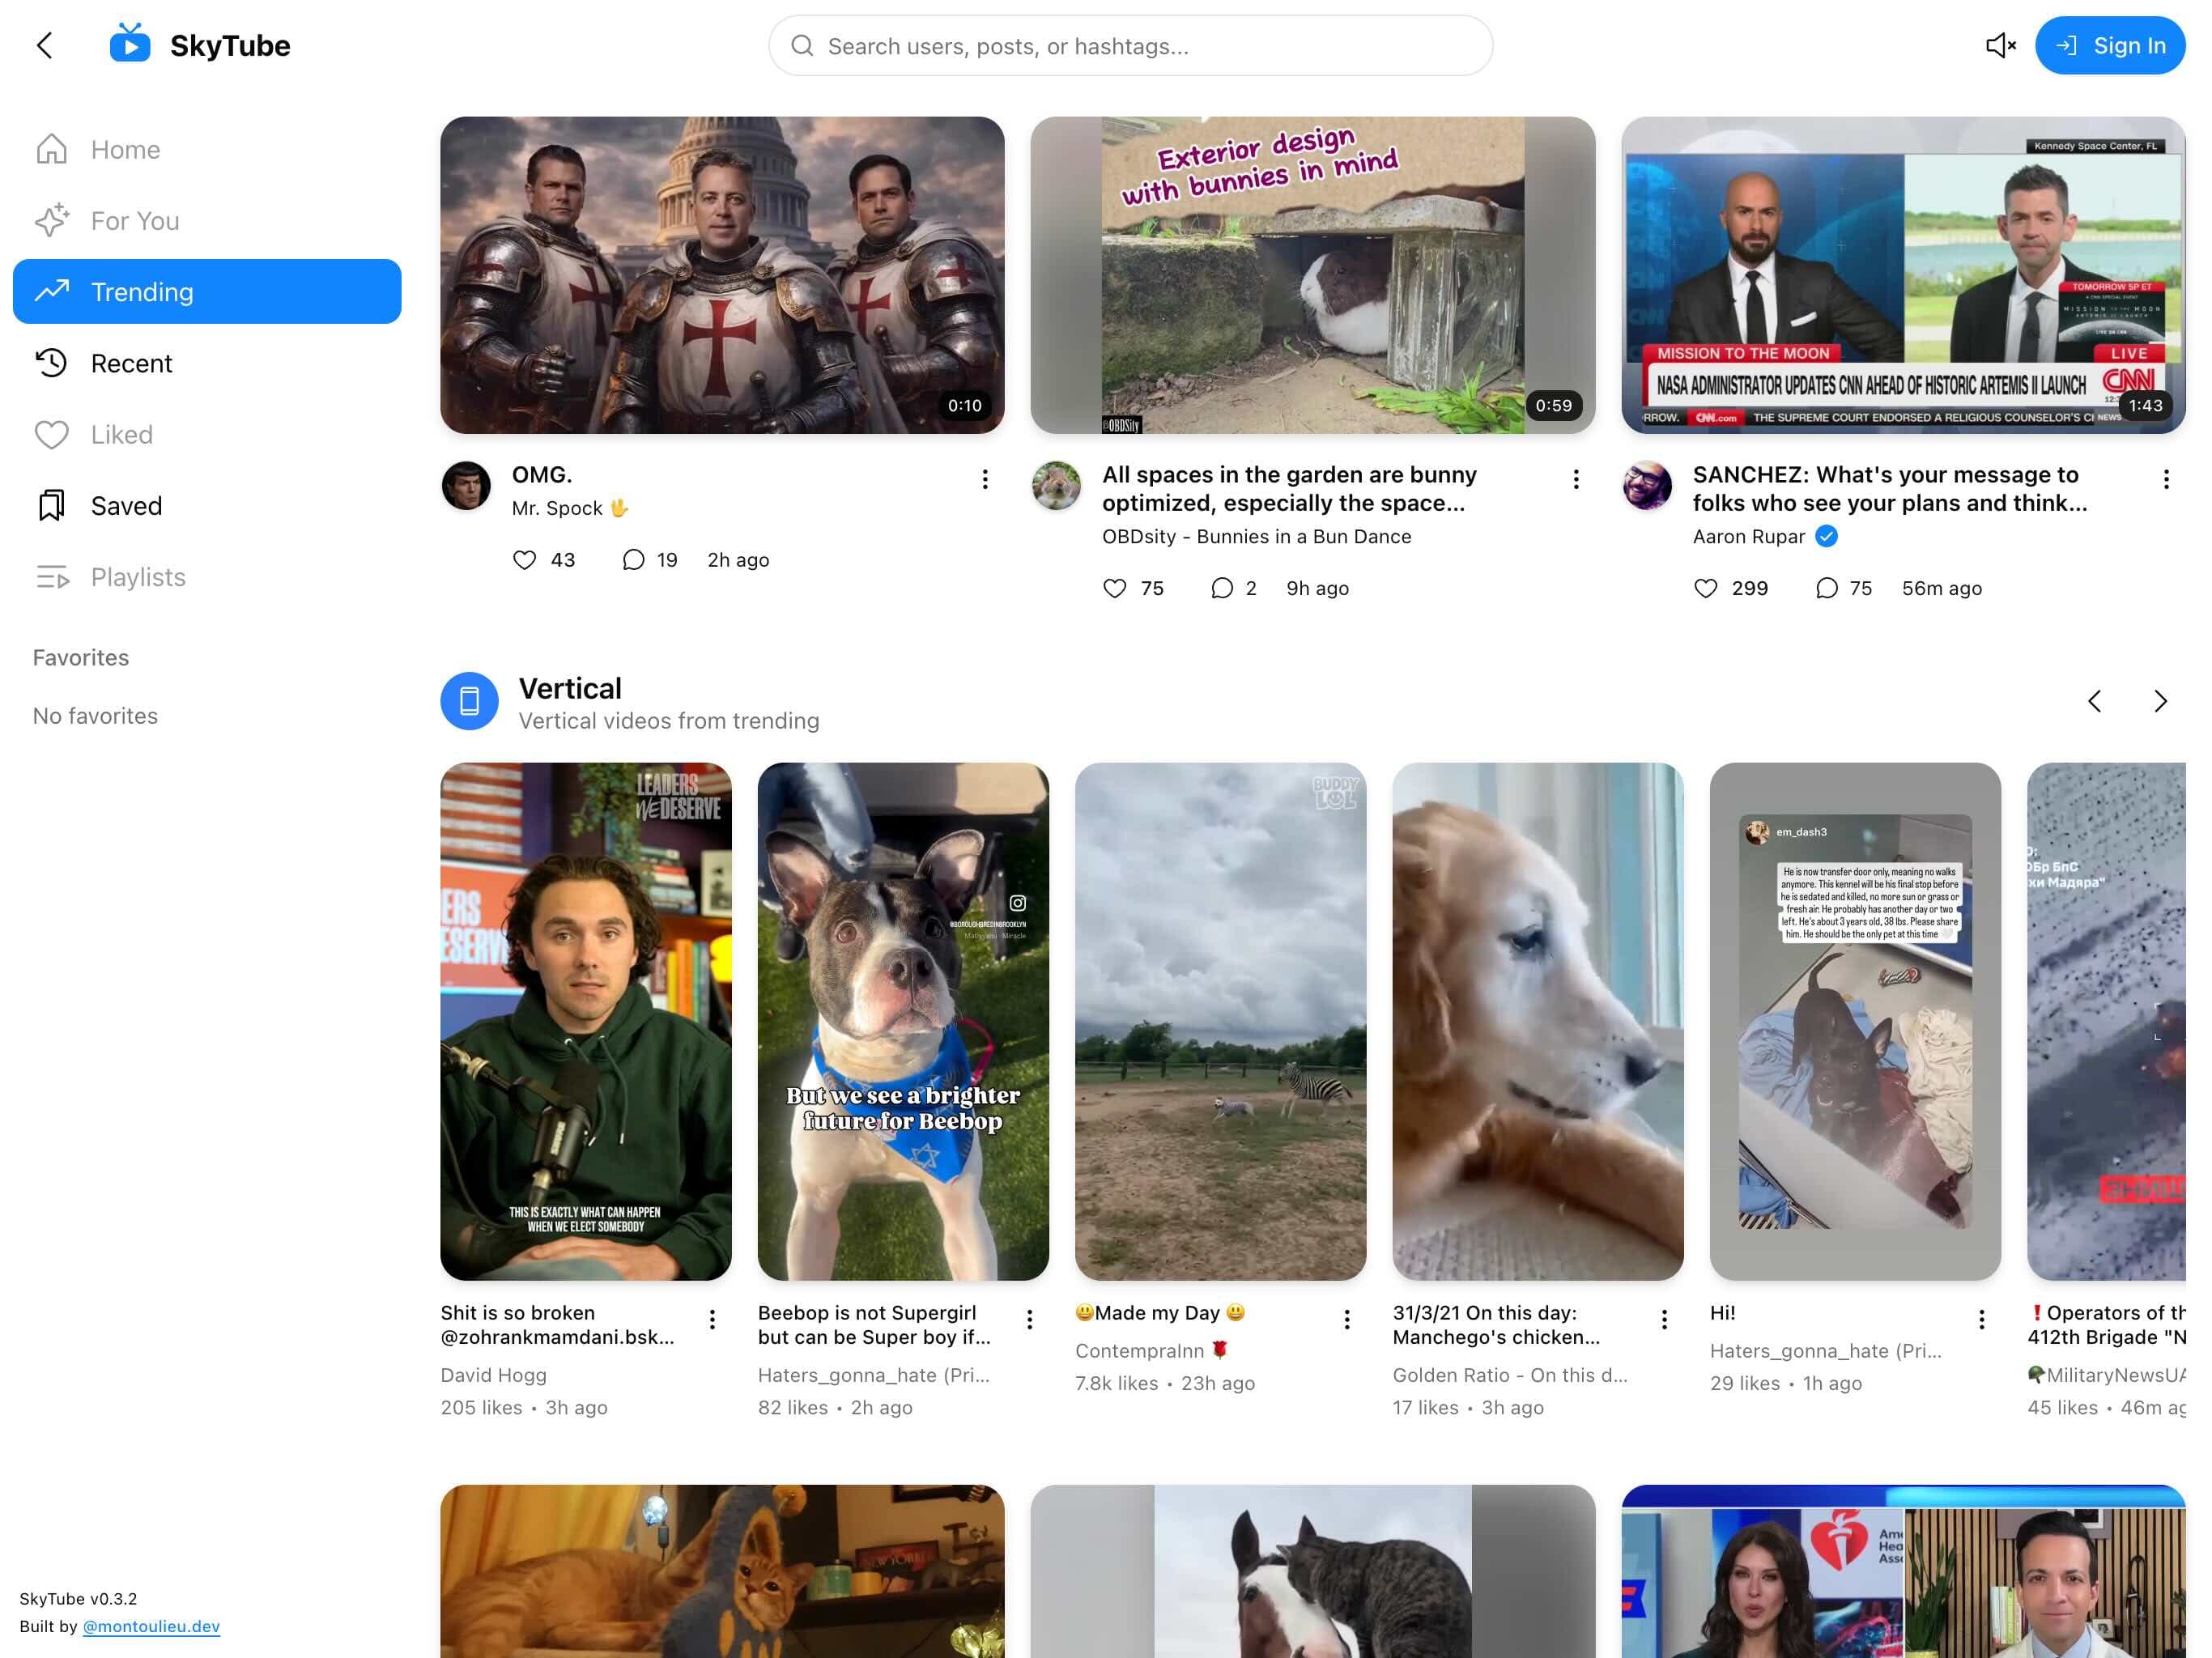Like the OMG. video heart icon

[x=525, y=560]
